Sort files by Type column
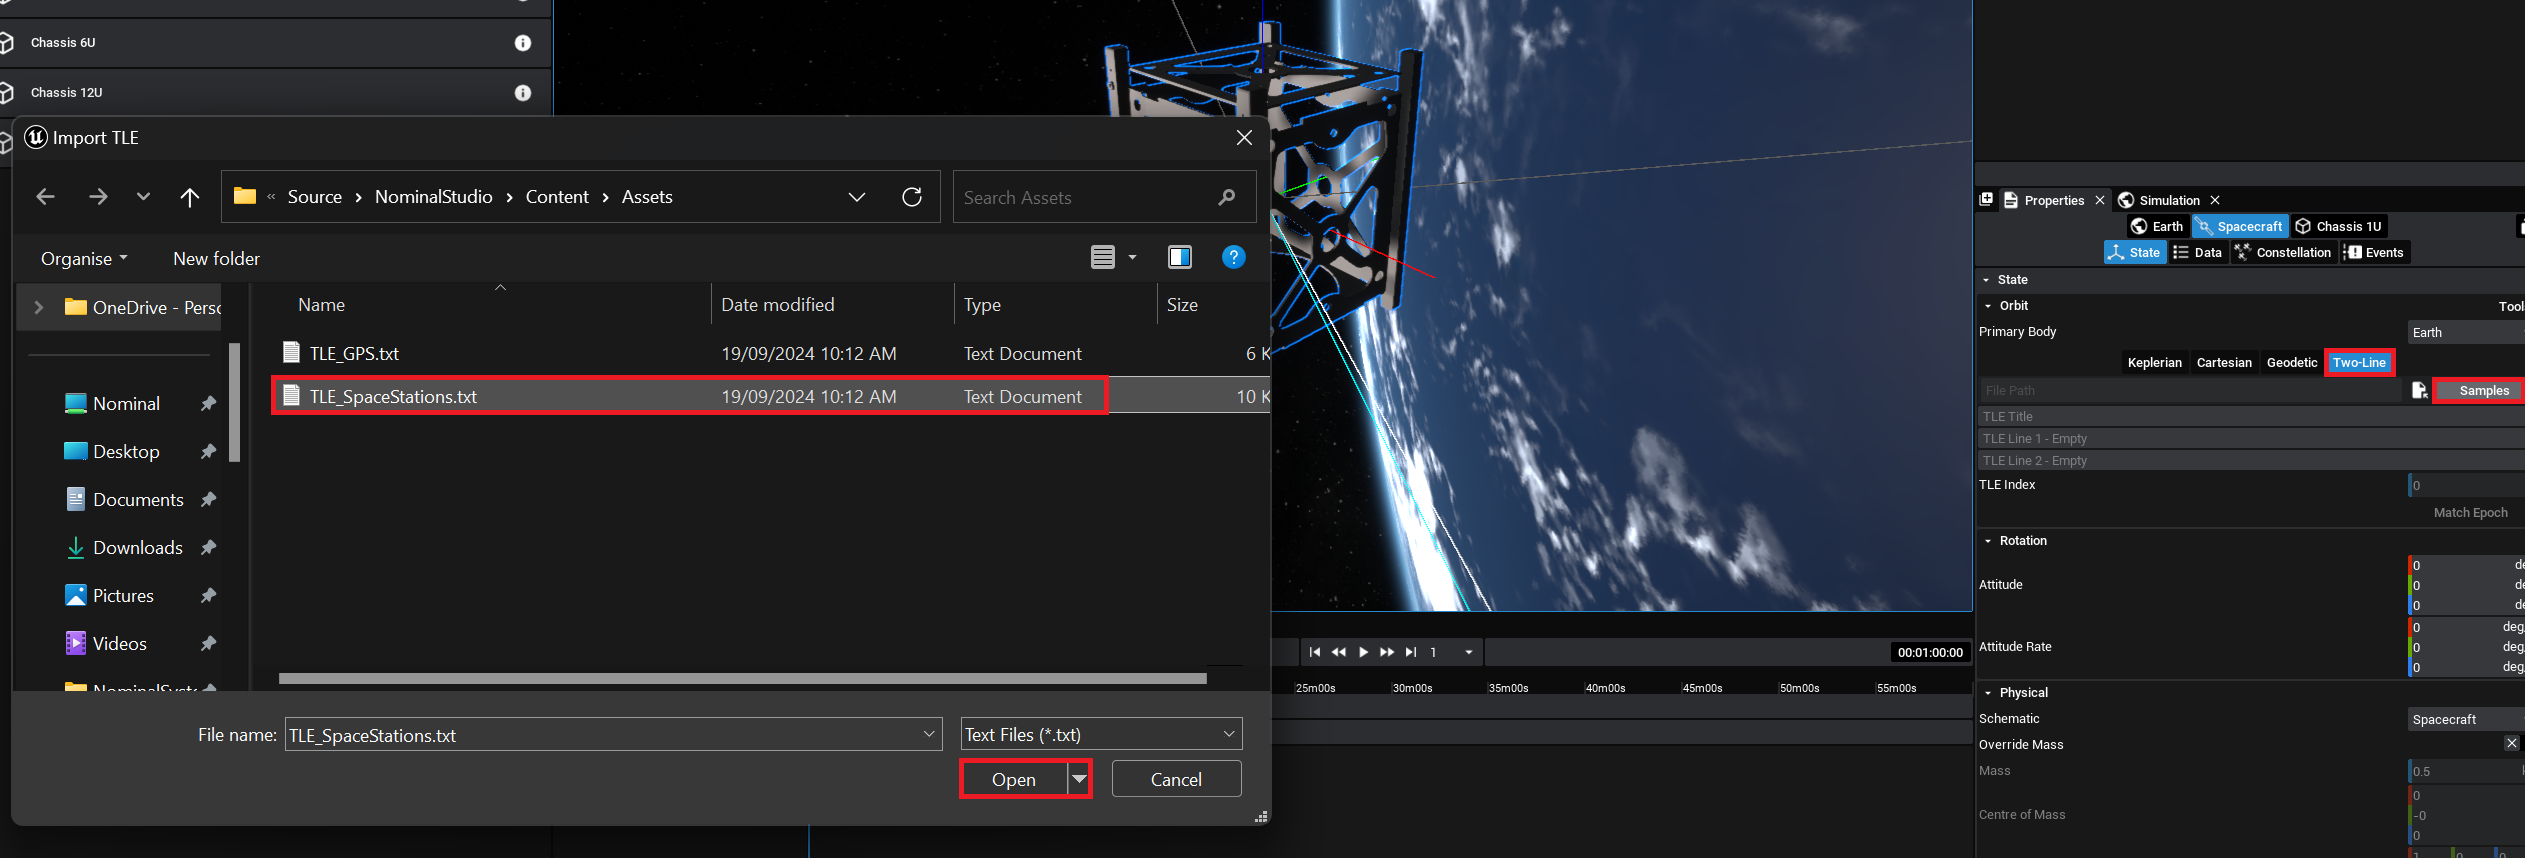Screen dimensions: 2525x858 coord(982,305)
